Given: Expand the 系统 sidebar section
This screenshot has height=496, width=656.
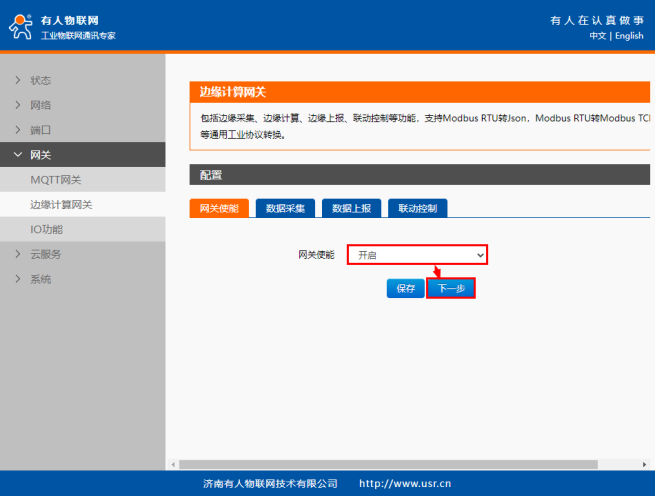Looking at the screenshot, I should [x=40, y=279].
